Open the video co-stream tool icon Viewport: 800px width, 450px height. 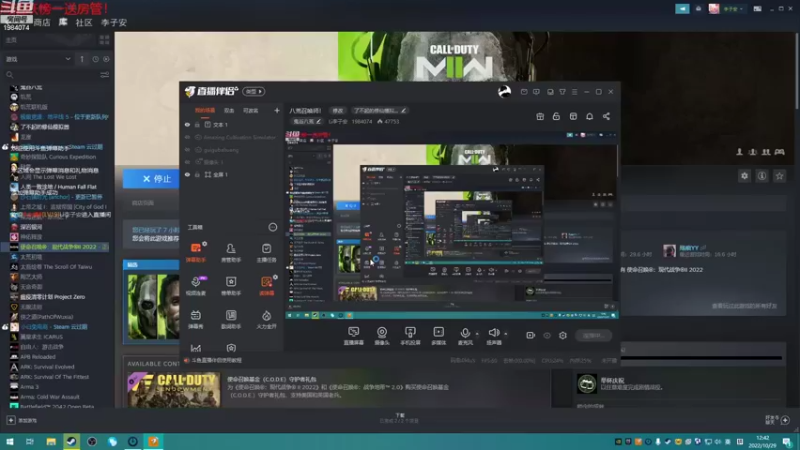(195, 286)
